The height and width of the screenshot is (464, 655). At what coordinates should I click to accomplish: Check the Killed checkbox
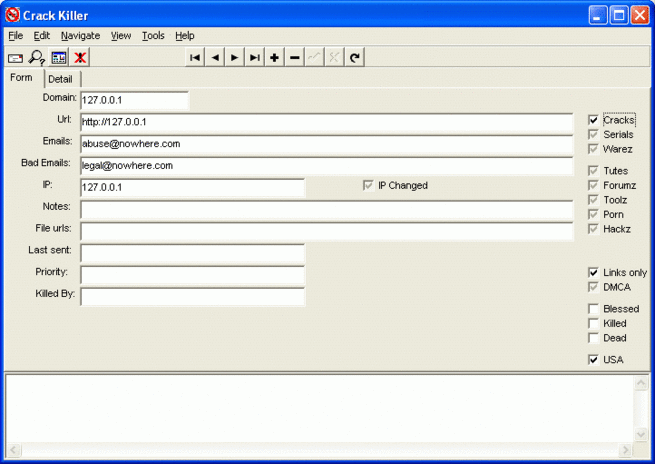click(x=594, y=324)
